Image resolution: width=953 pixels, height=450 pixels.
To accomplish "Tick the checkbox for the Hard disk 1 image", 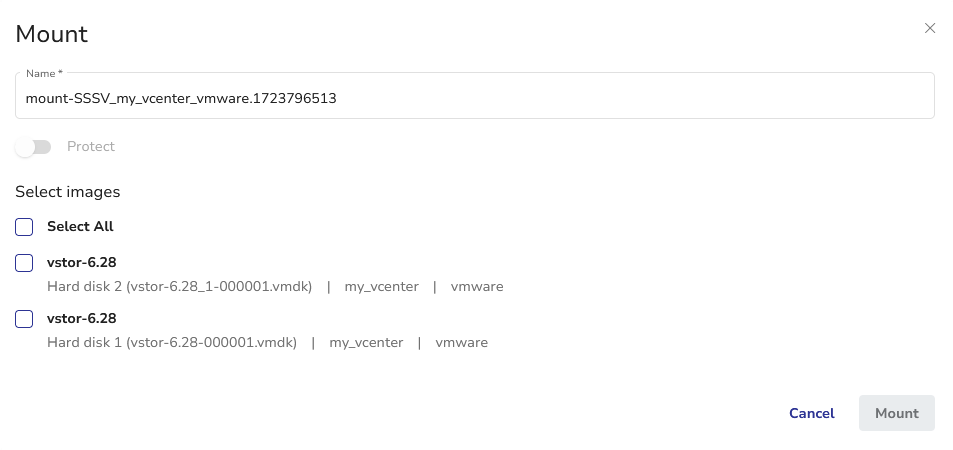I will [24, 319].
